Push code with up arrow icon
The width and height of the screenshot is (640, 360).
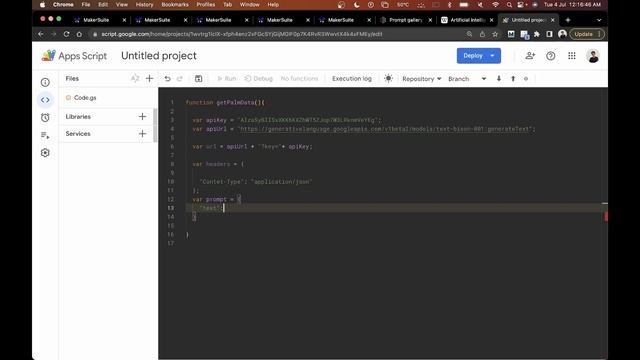pos(513,79)
